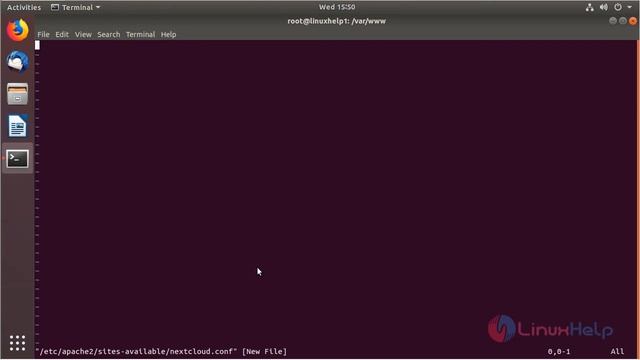
Task: Open the View menu
Action: (x=83, y=35)
